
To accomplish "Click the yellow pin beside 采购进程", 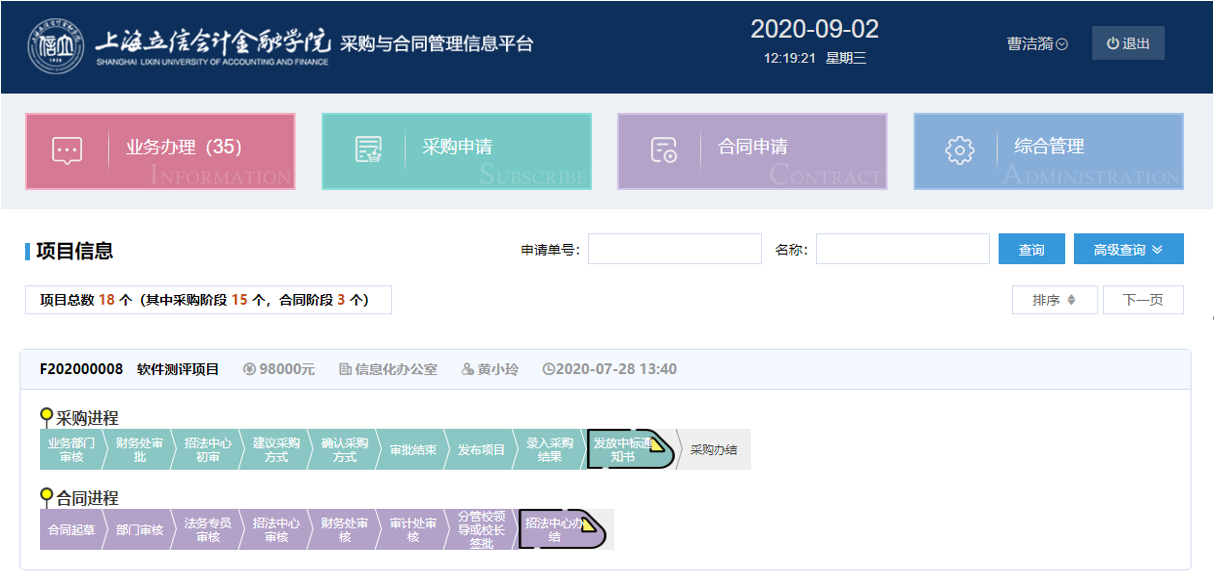I will (46, 416).
